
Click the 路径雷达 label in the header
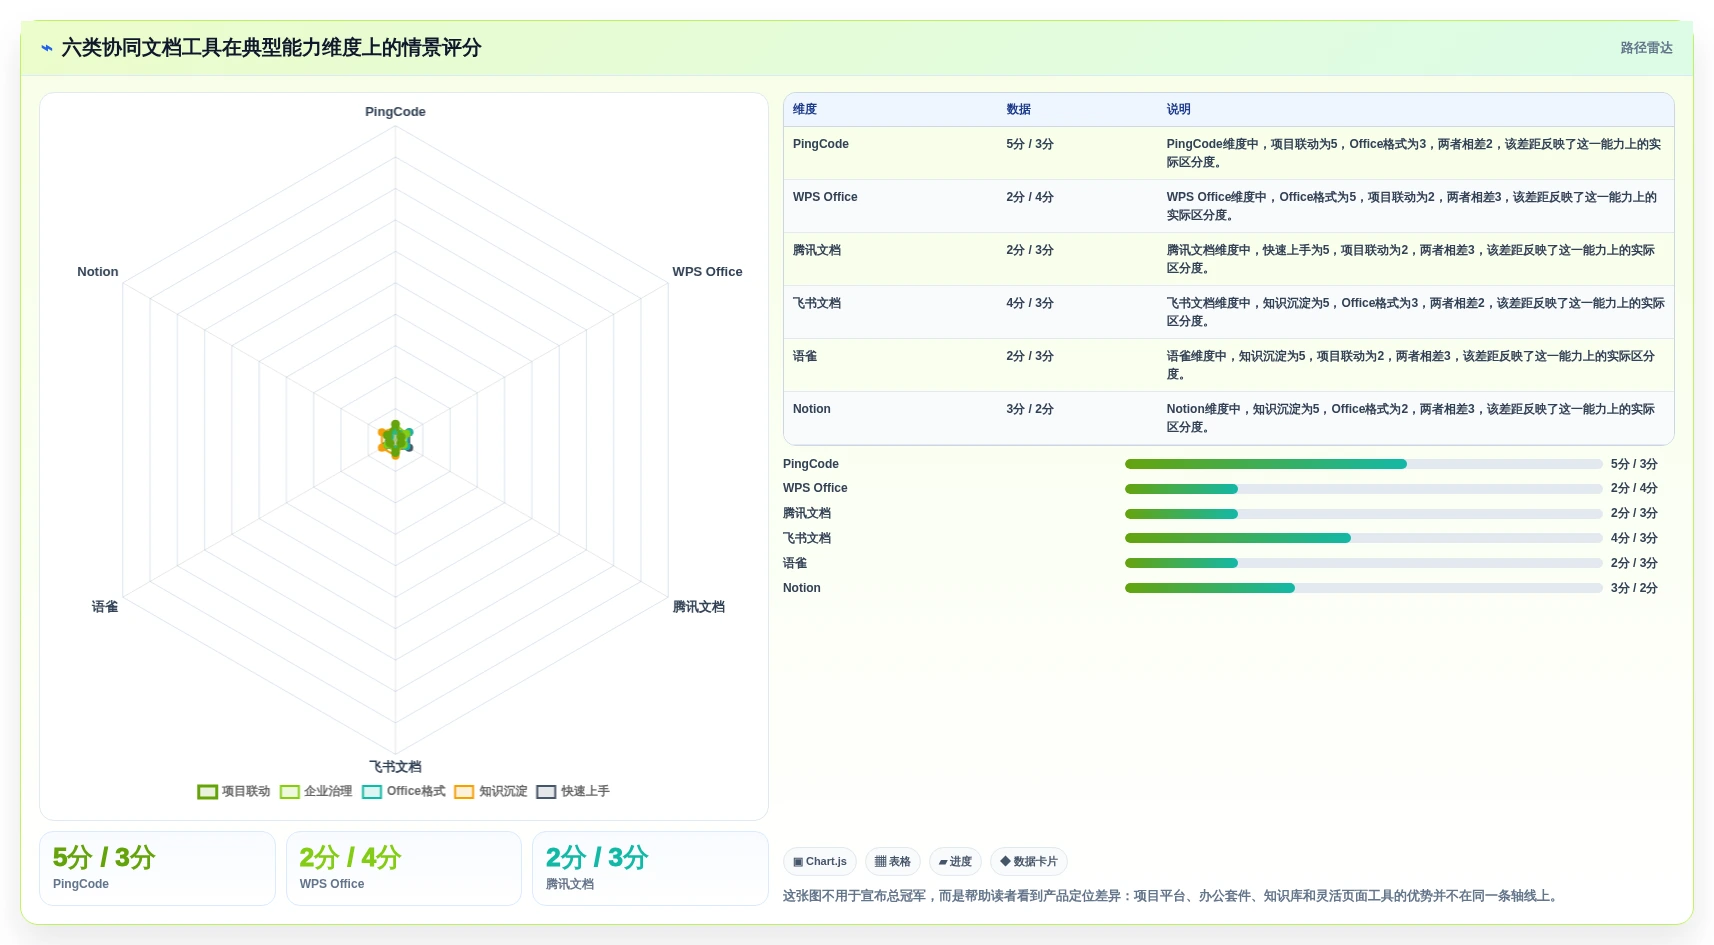pos(1646,48)
